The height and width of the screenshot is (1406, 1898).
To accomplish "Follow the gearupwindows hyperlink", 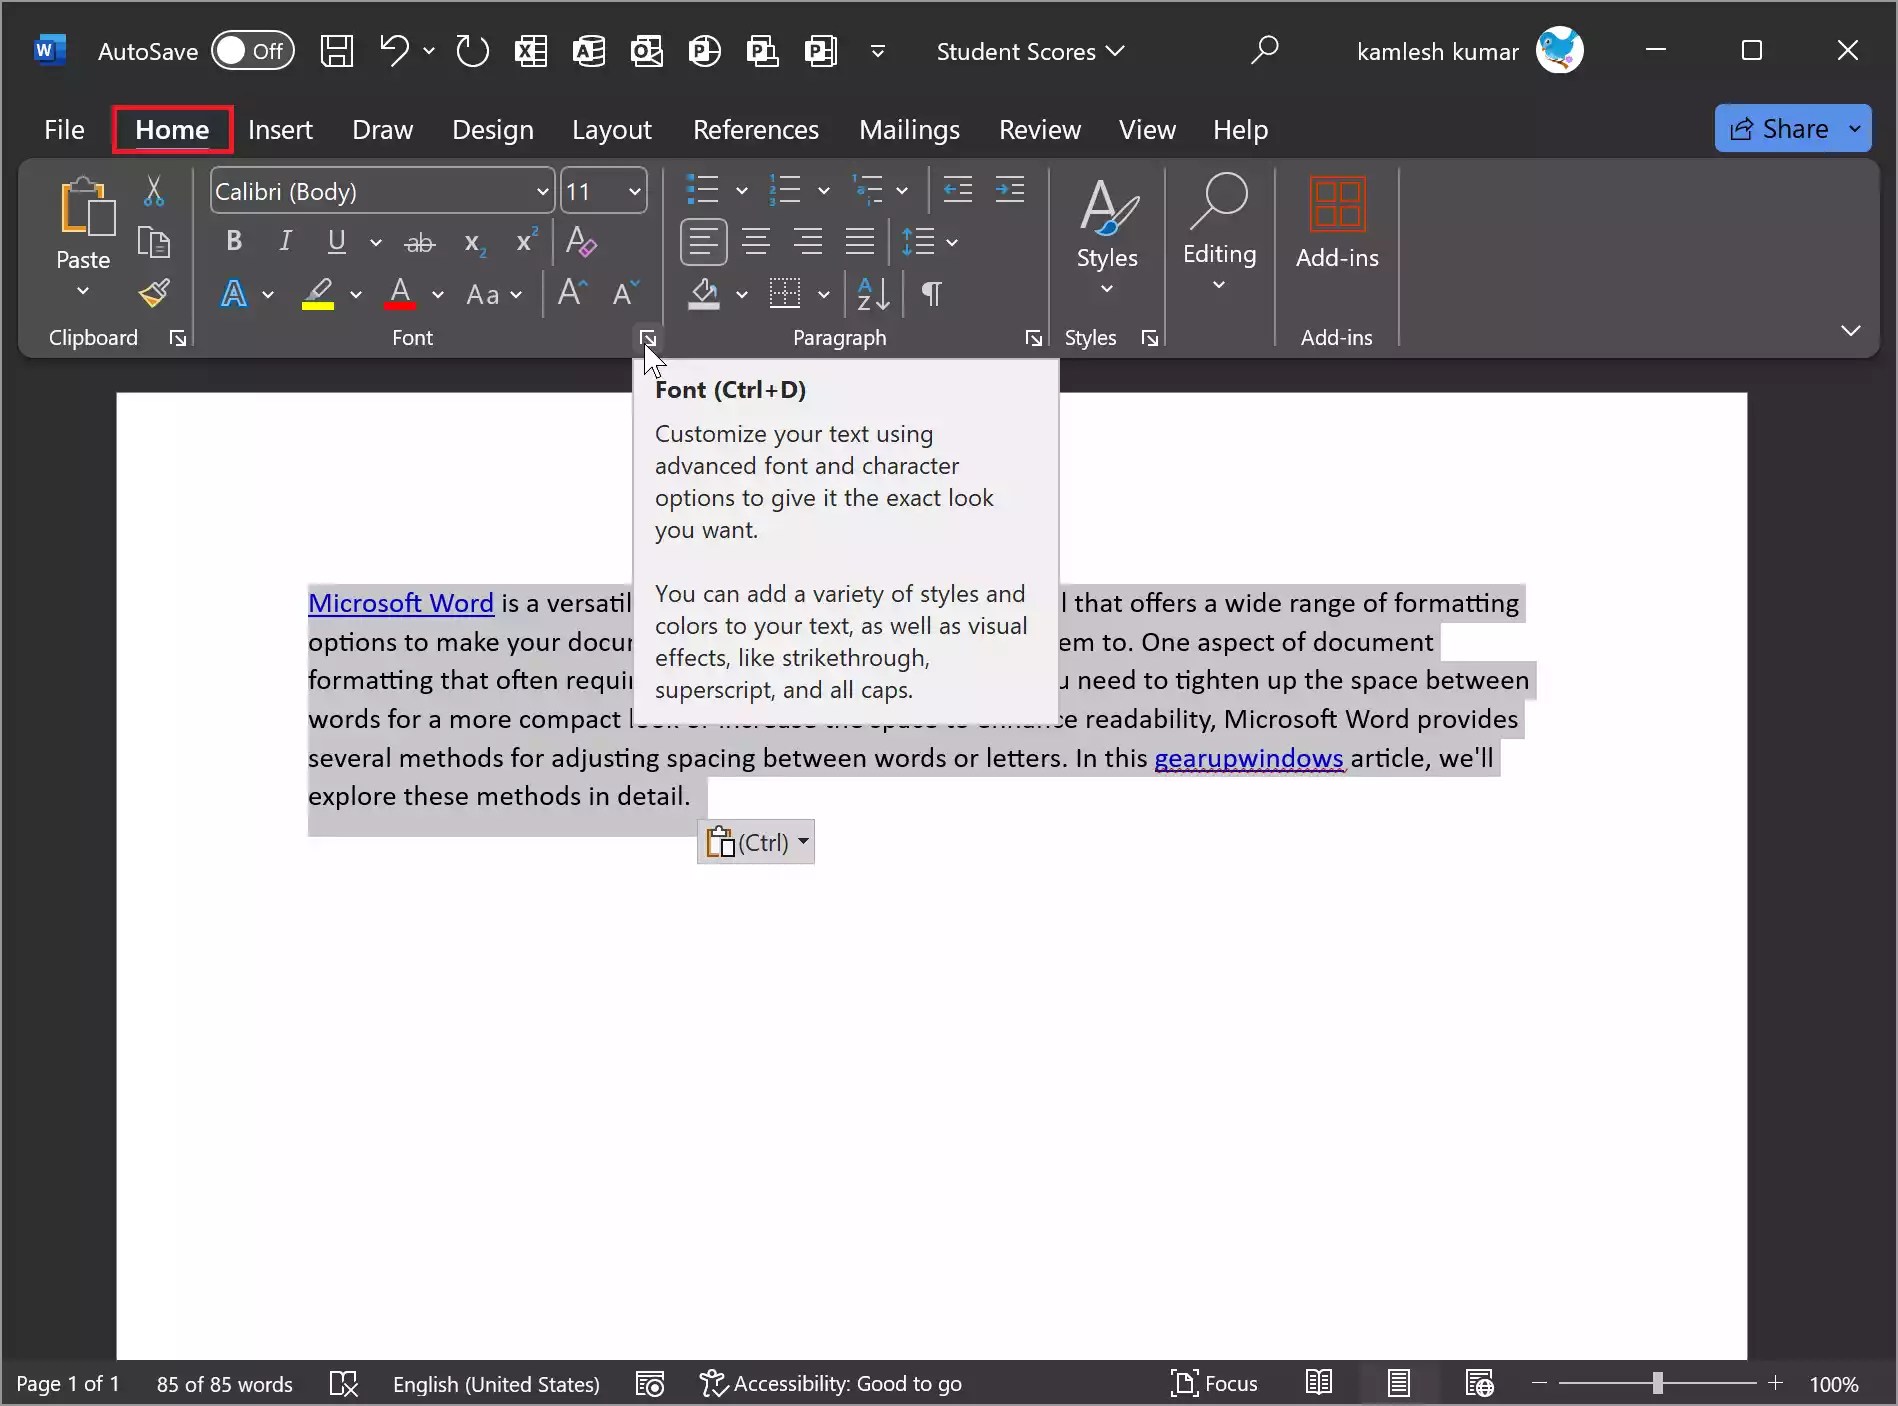I will click(x=1247, y=758).
